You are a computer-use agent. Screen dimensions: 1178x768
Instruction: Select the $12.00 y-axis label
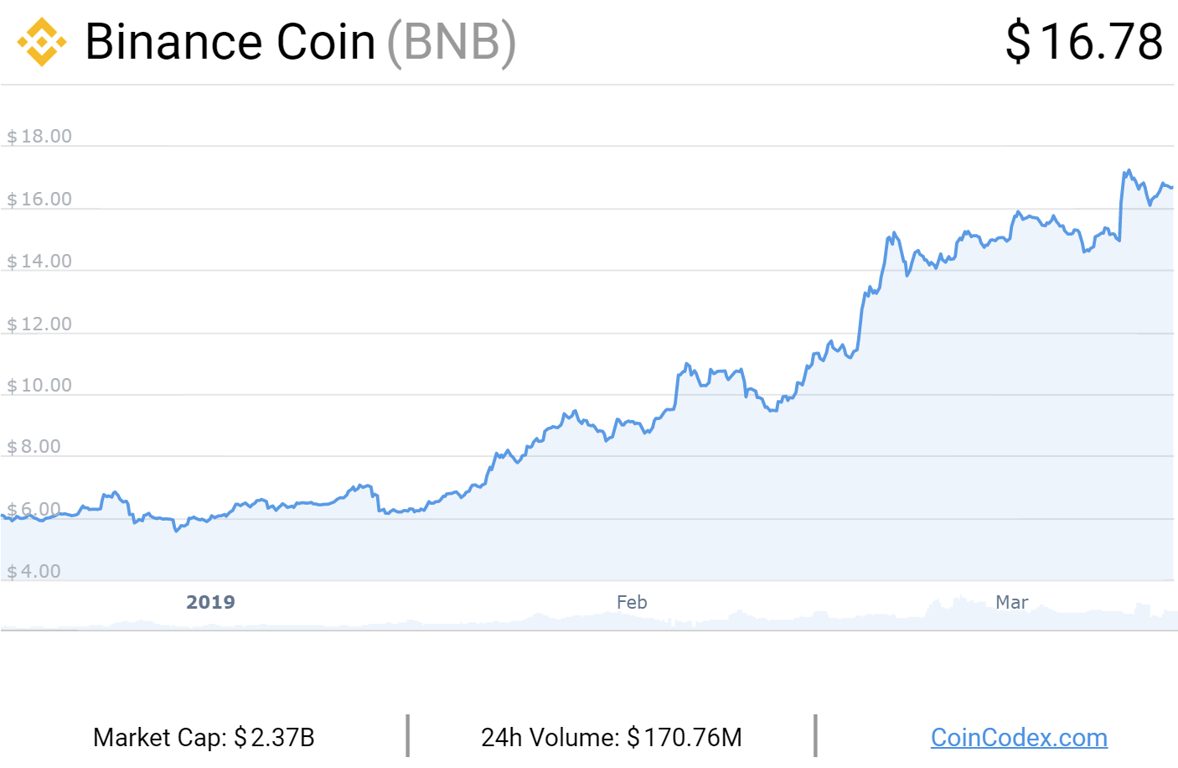(x=40, y=324)
